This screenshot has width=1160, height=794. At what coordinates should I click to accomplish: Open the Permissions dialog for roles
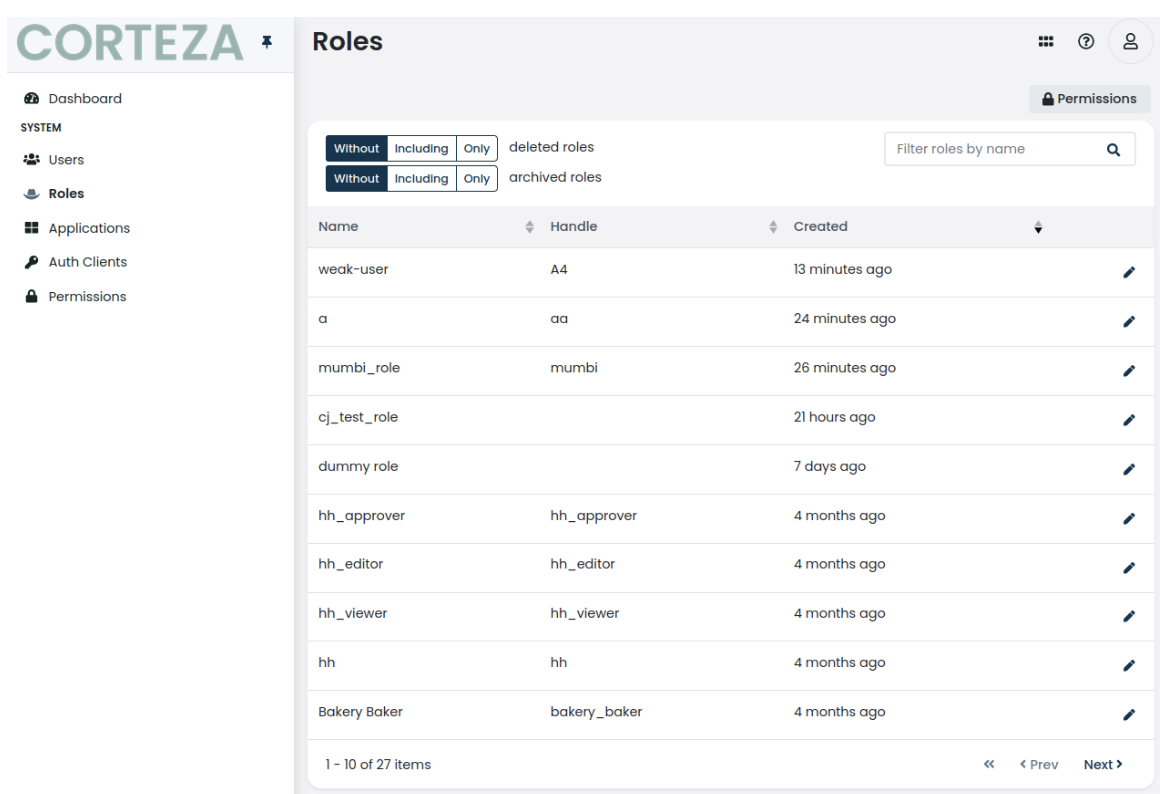coord(1089,99)
